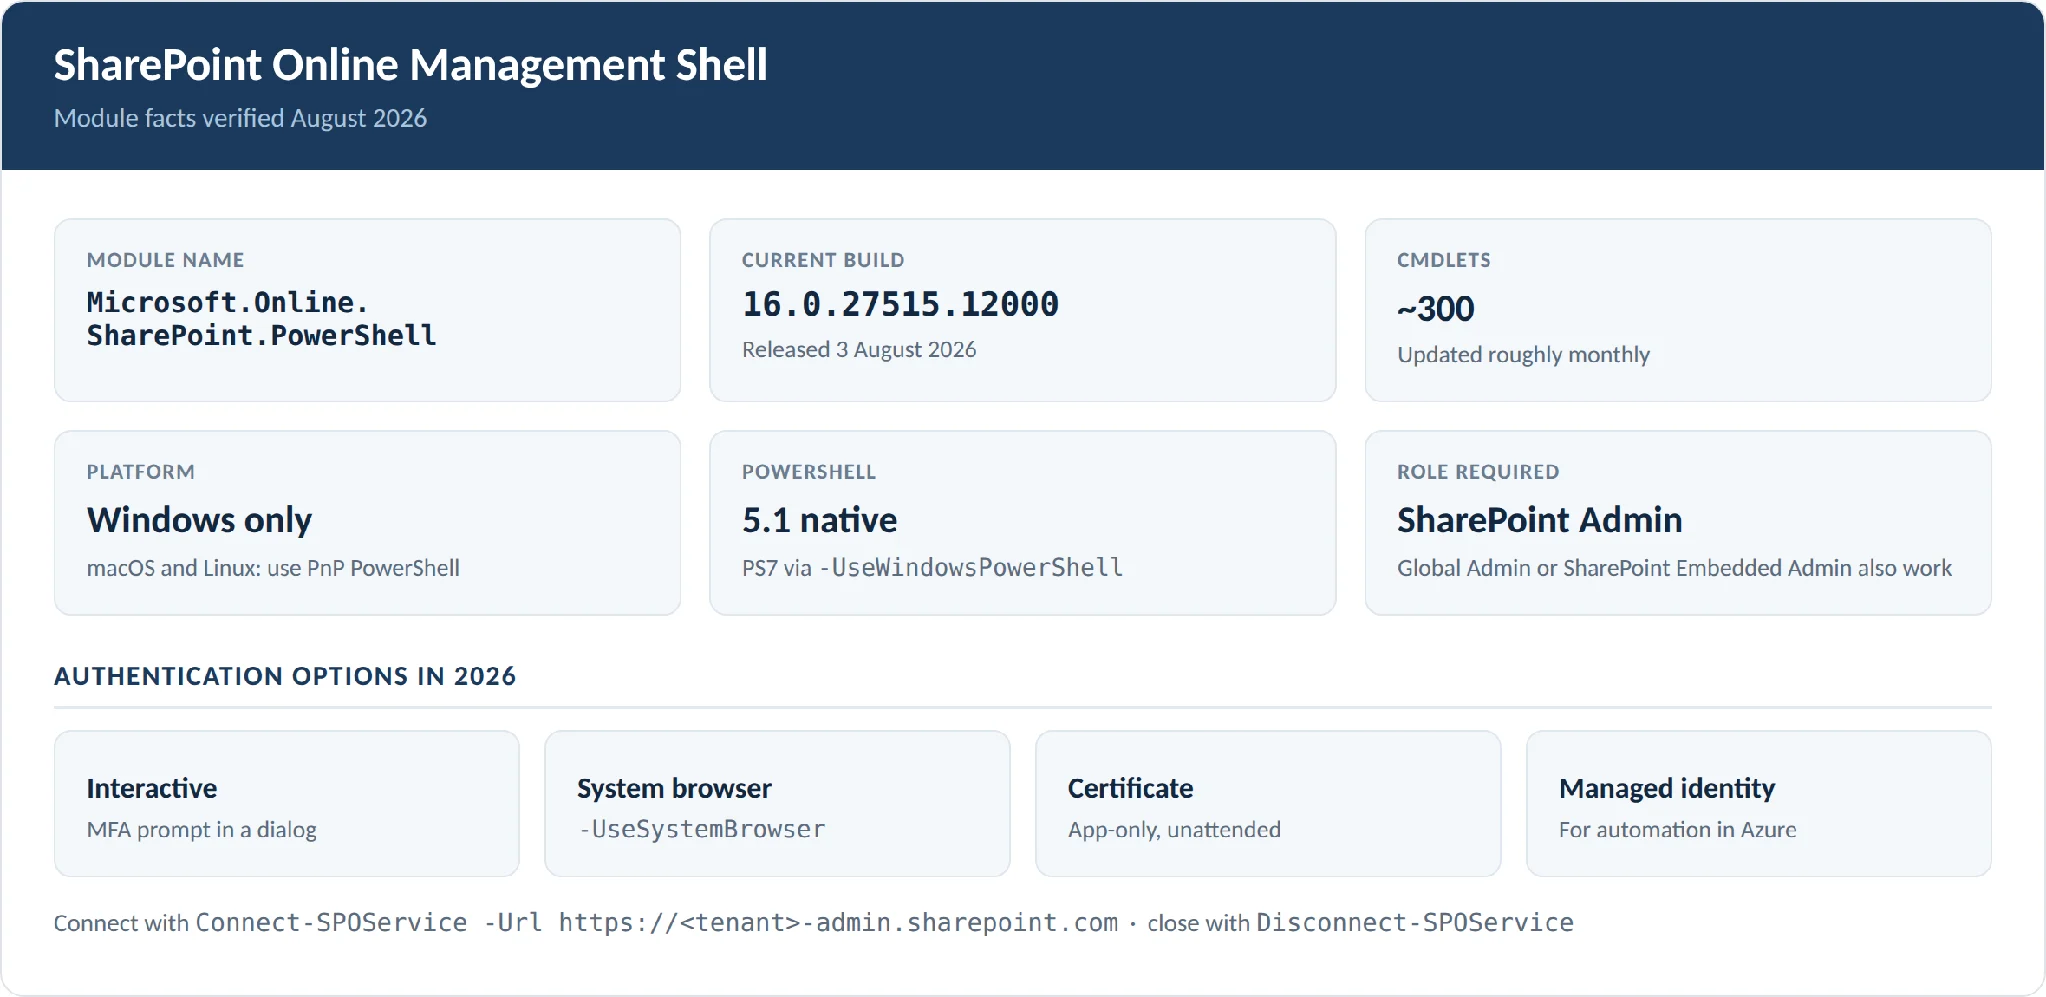This screenshot has width=2046, height=997.
Task: Click the 'Disconnect-SPOService' command text
Action: pyautogui.click(x=1415, y=922)
